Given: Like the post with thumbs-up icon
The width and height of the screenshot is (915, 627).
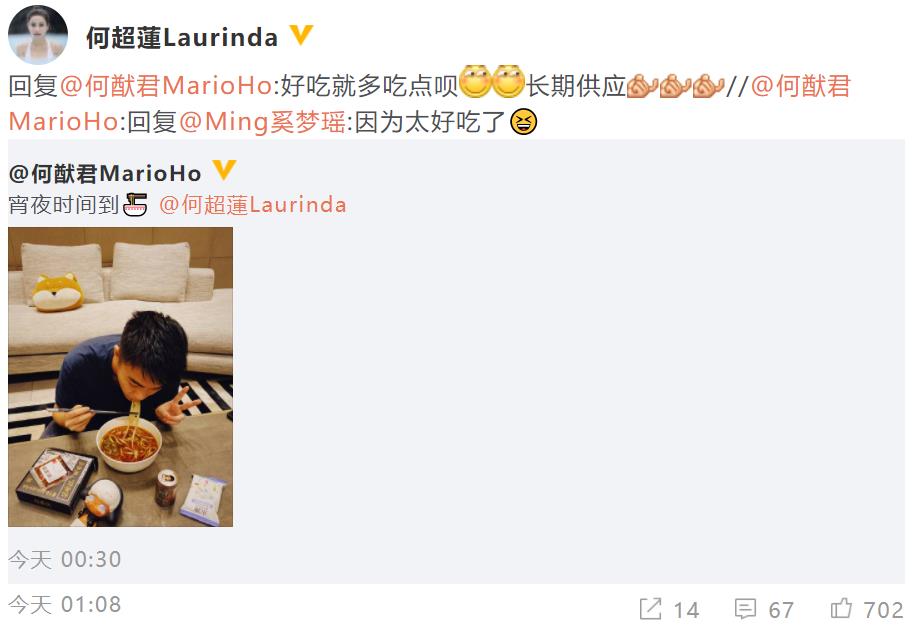Looking at the screenshot, I should coord(841,608).
